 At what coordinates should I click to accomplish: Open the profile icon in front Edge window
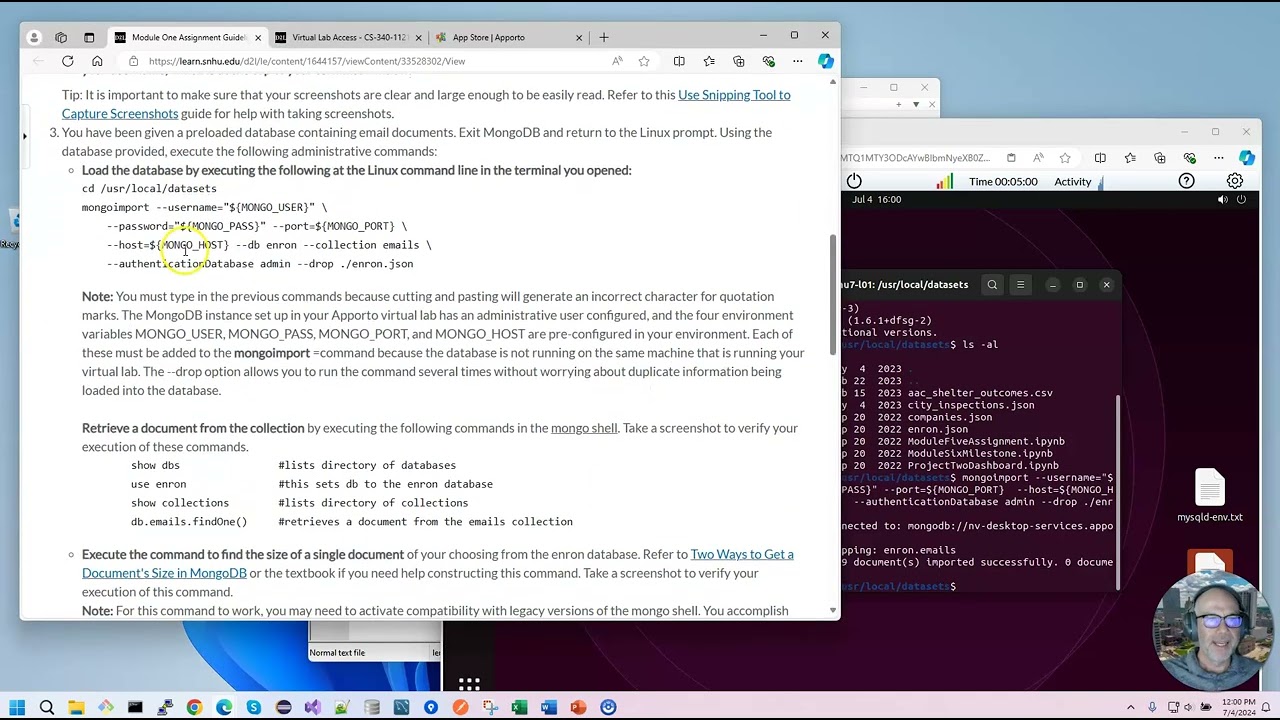point(34,37)
